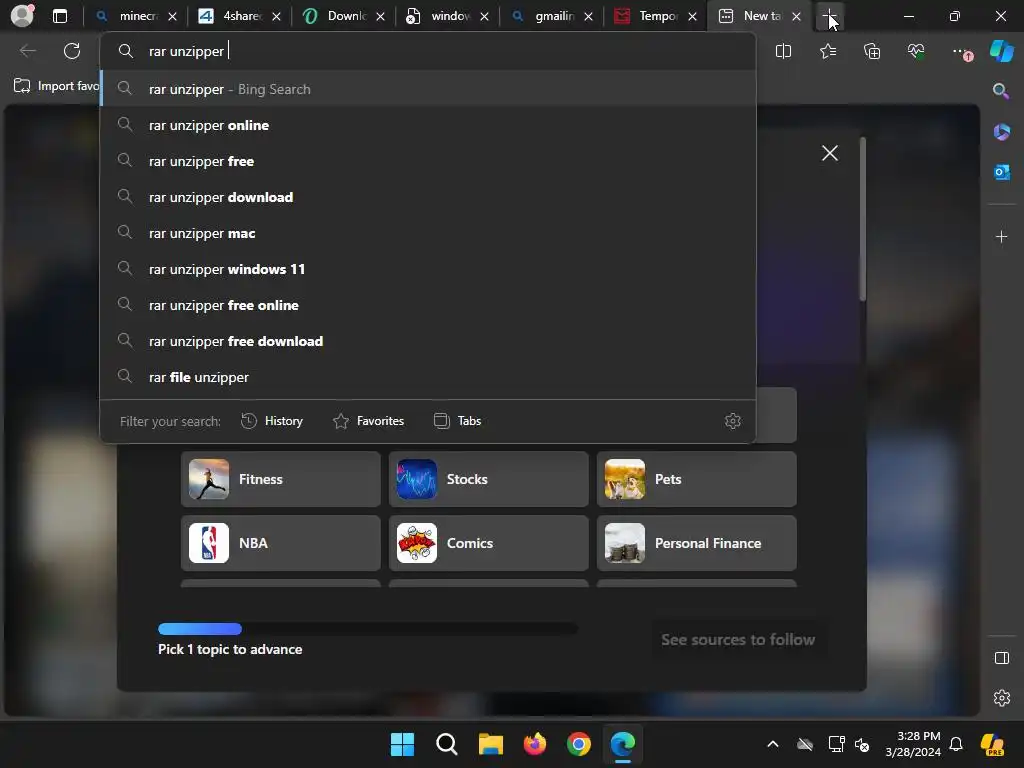Select the Personal Finance topic card
The image size is (1024, 768).
(697, 543)
